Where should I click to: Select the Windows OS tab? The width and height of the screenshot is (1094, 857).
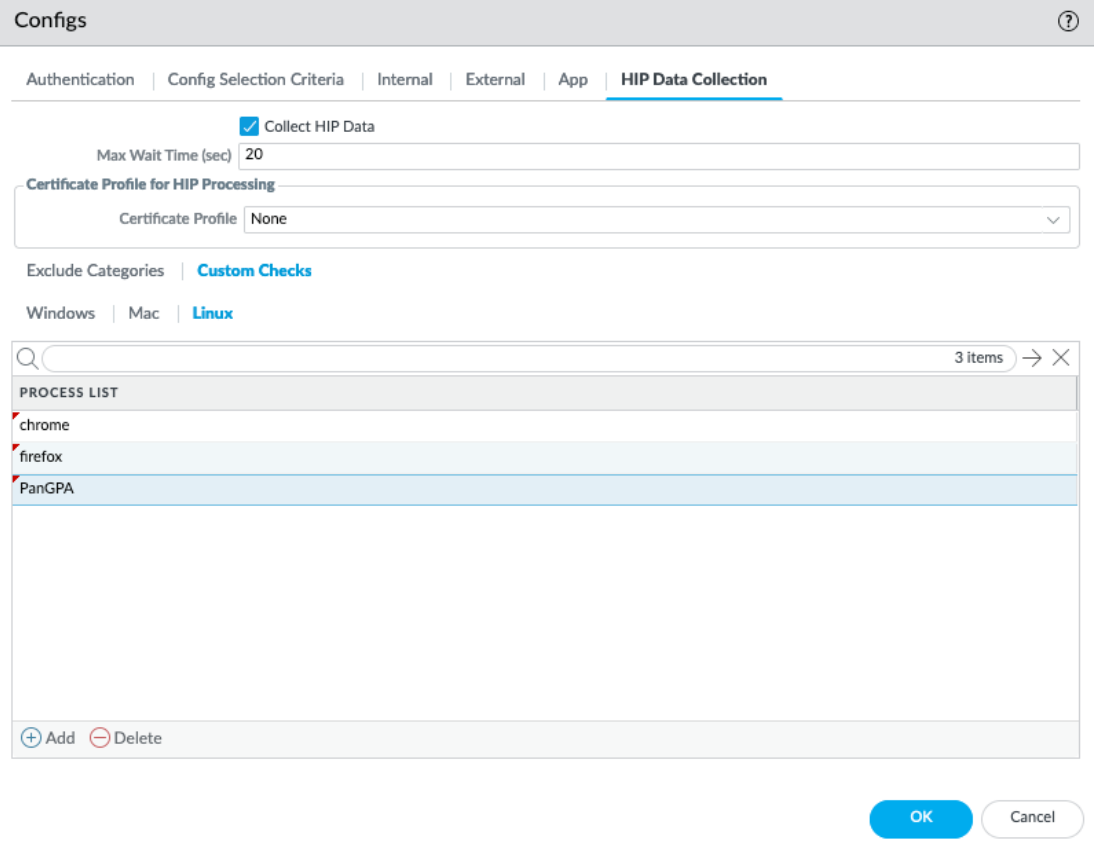coord(60,313)
